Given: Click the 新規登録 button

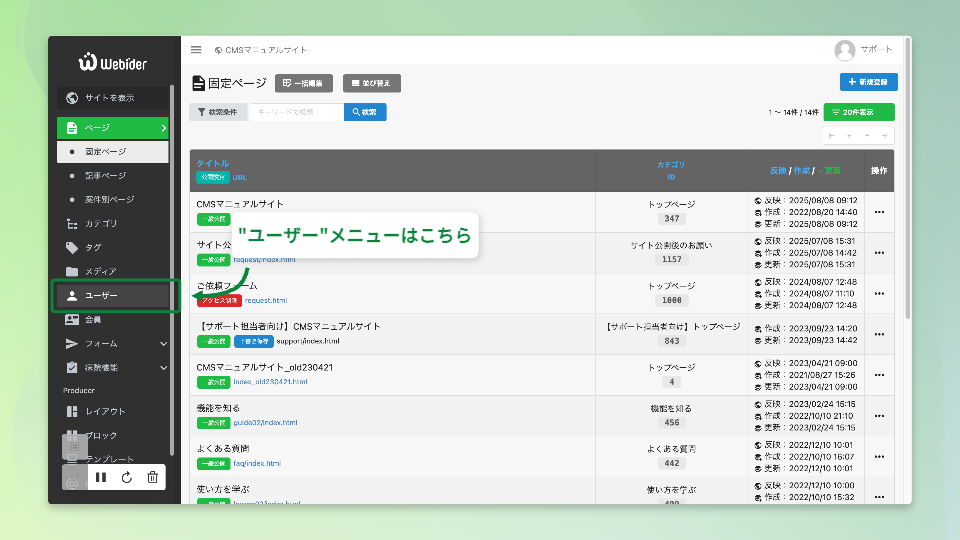Looking at the screenshot, I should 868,82.
